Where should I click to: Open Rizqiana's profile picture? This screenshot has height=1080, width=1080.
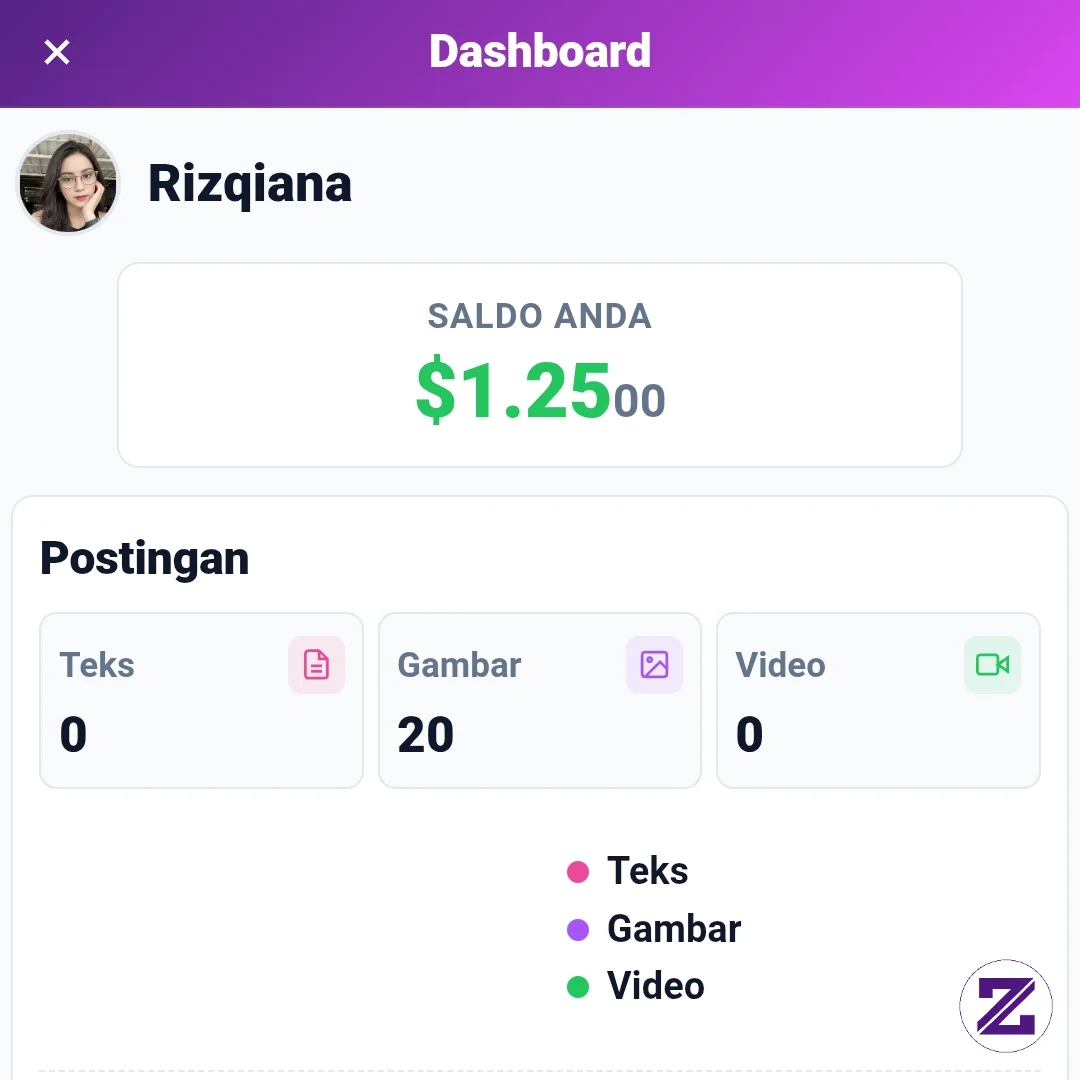[x=68, y=183]
